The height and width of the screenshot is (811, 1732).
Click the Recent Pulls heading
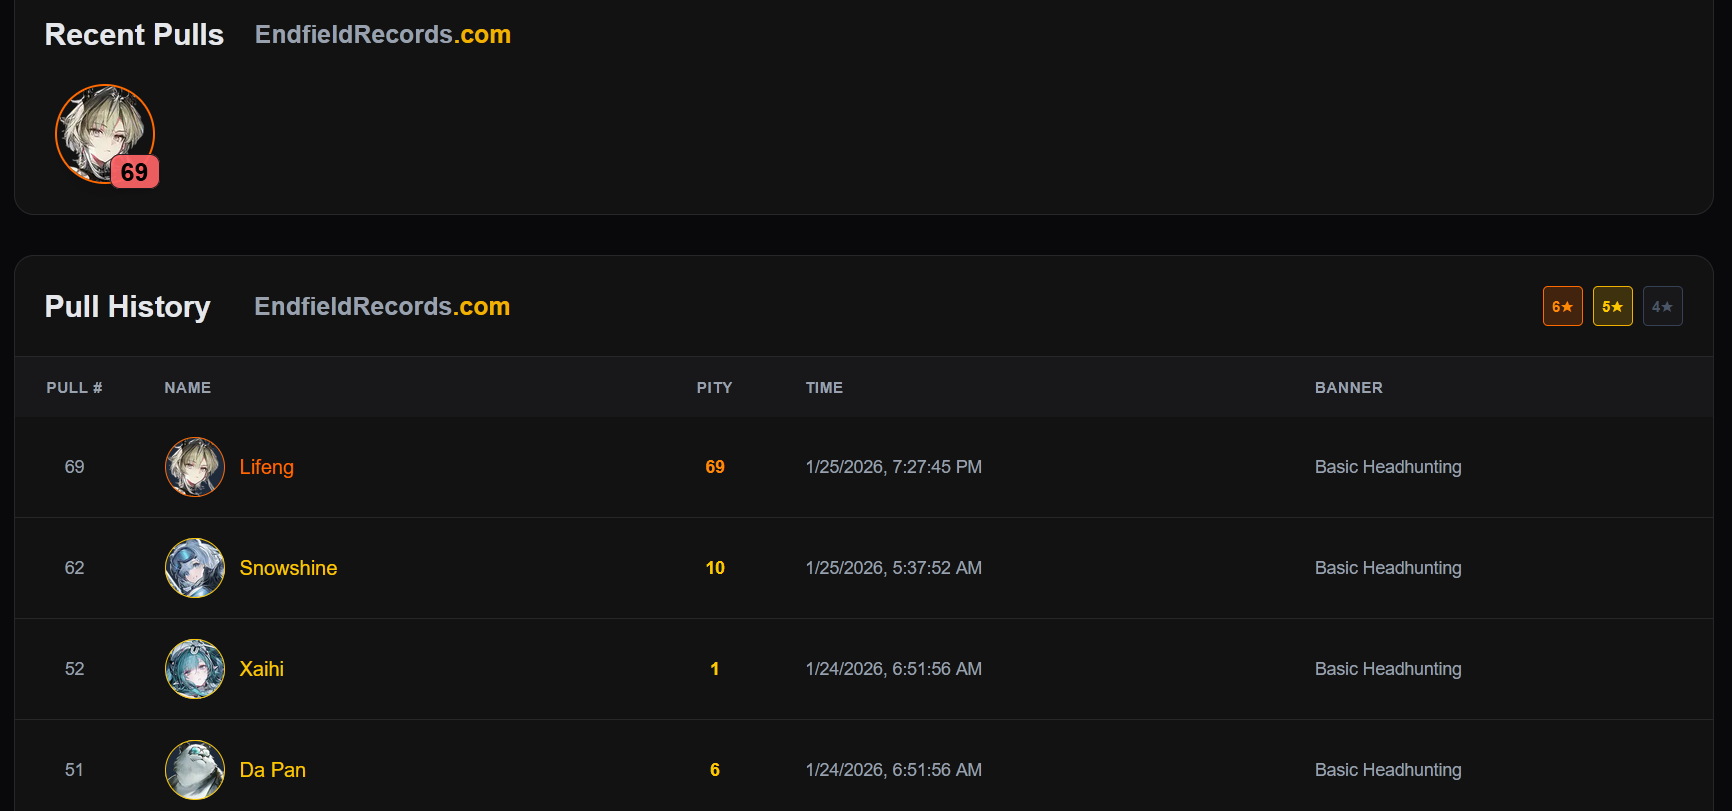[134, 34]
